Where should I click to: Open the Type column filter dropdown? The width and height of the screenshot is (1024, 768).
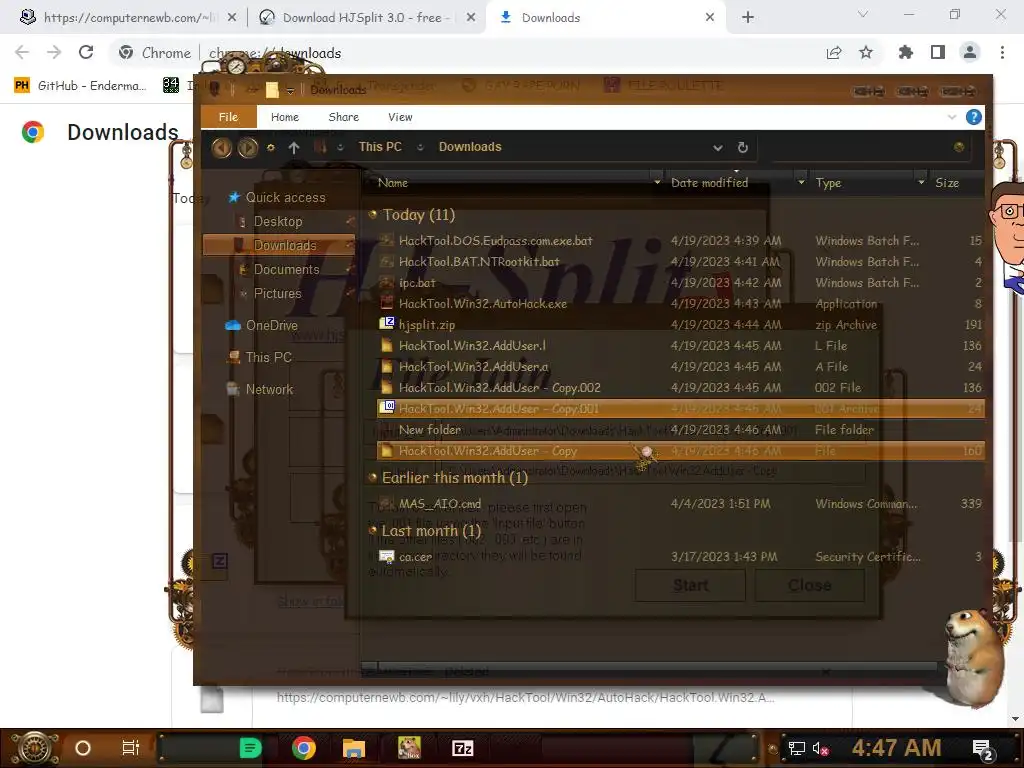[921, 182]
